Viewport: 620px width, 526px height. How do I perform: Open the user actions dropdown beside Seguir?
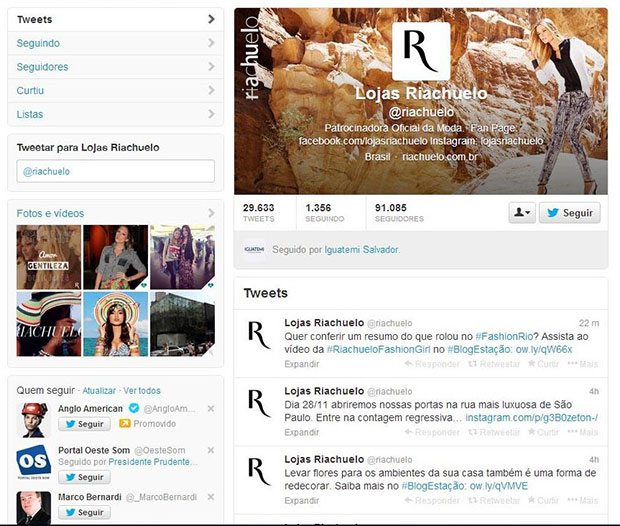(522, 212)
